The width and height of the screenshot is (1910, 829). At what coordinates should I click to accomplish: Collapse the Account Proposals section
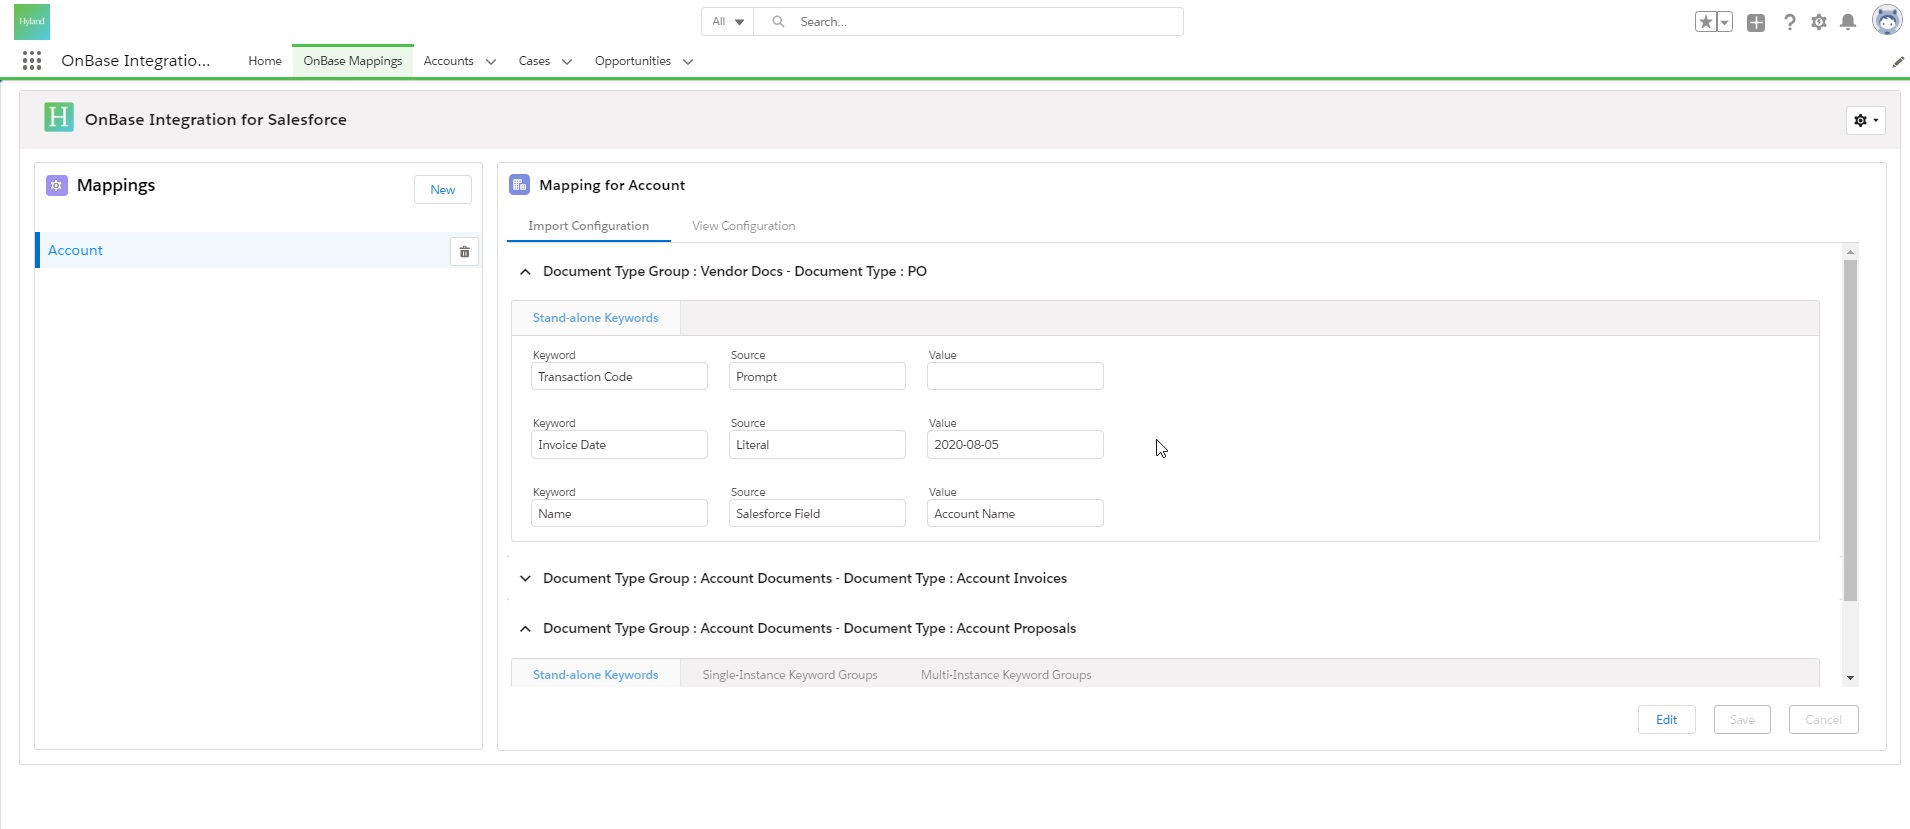click(x=525, y=629)
